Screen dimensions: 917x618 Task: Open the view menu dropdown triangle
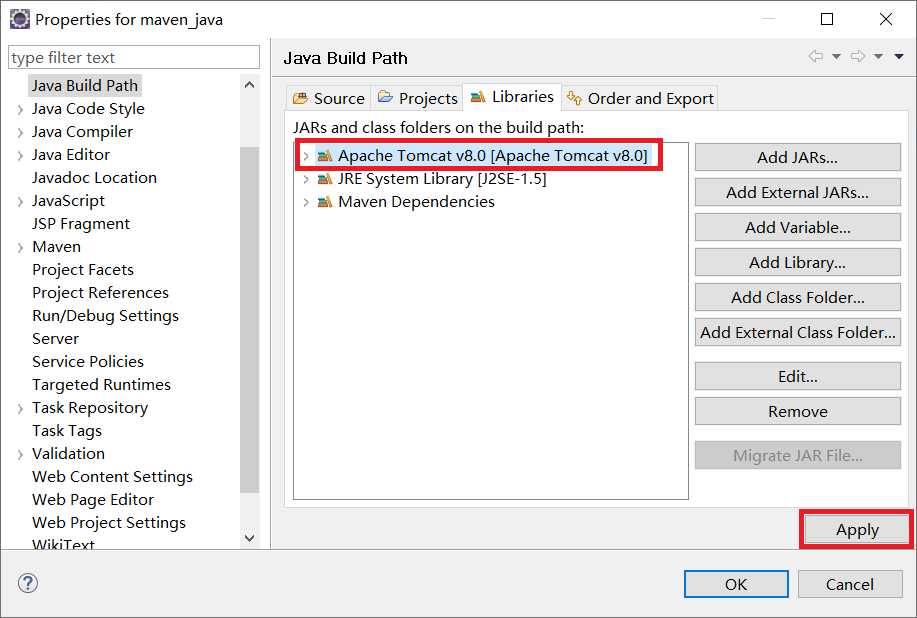[x=899, y=57]
